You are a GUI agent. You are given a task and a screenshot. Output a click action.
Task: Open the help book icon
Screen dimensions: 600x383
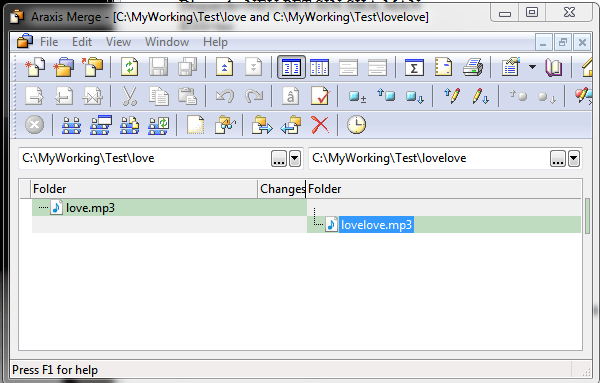pos(554,67)
